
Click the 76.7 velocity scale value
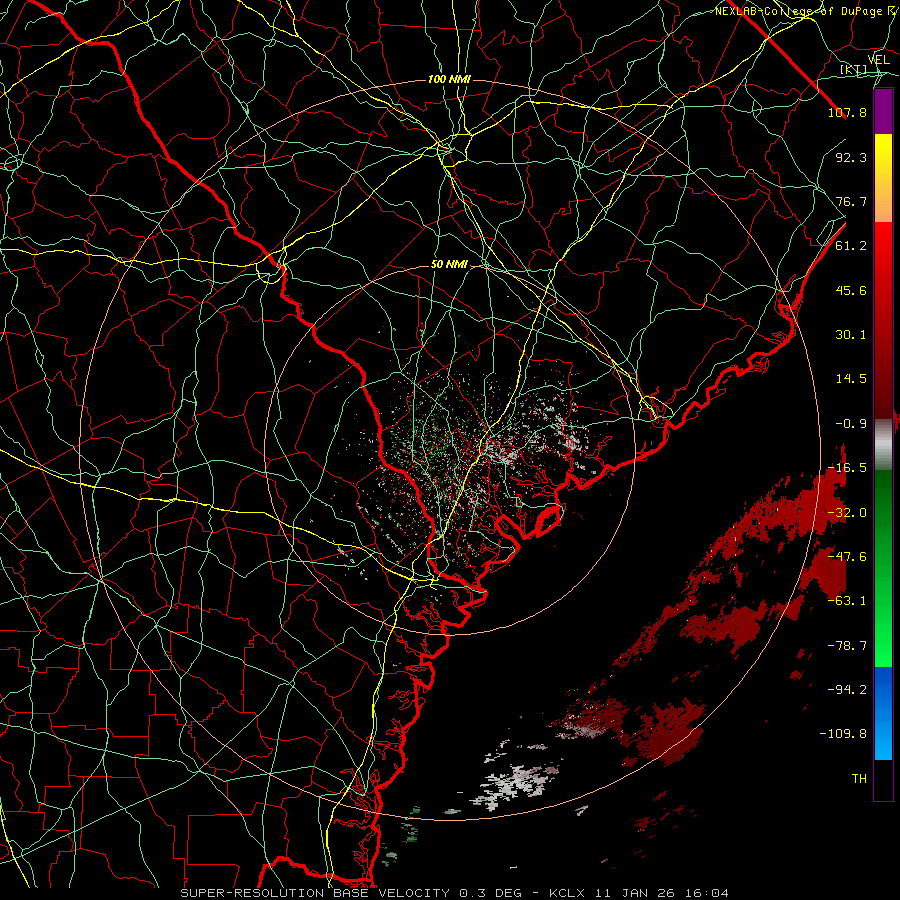point(851,201)
